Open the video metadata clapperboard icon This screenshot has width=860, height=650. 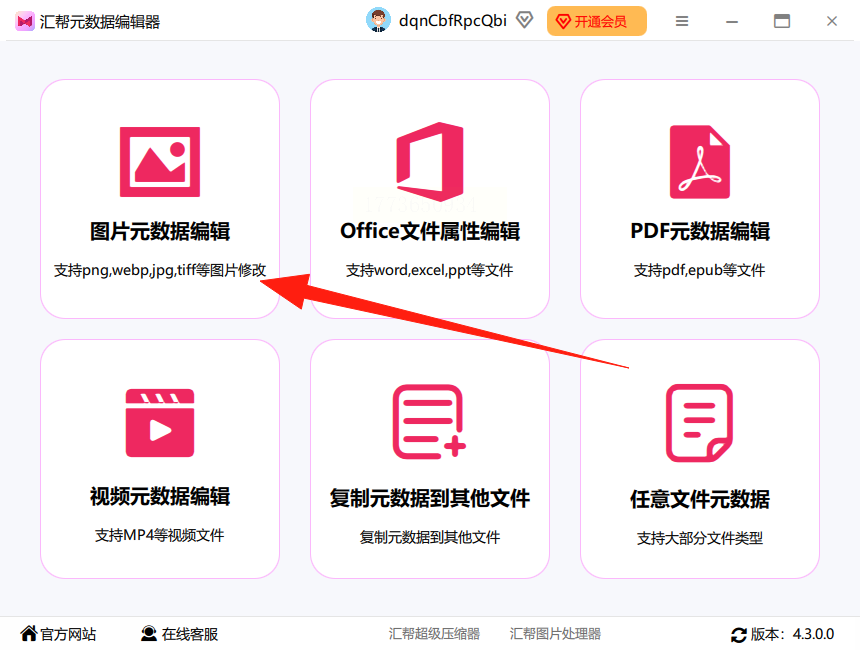coord(160,423)
